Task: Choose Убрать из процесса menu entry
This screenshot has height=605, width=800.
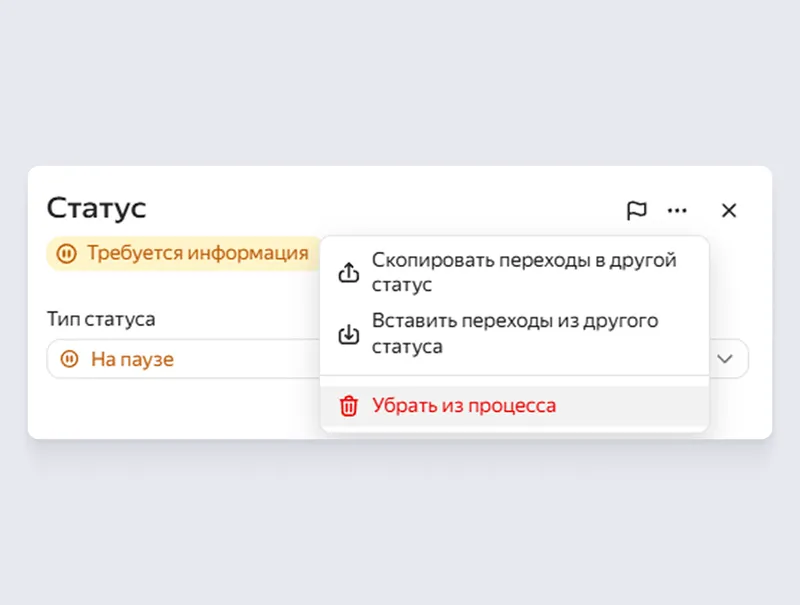Action: pyautogui.click(x=514, y=406)
